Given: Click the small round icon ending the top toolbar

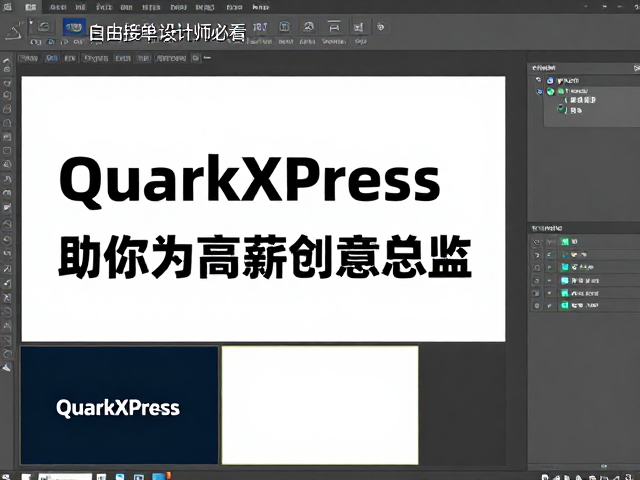Looking at the screenshot, I should pyautogui.click(x=380, y=27).
